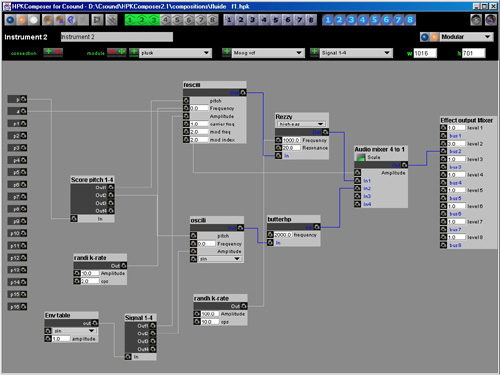Screen dimensions: 500x375
Task: Click the In port of Rezzy module
Action: point(278,156)
